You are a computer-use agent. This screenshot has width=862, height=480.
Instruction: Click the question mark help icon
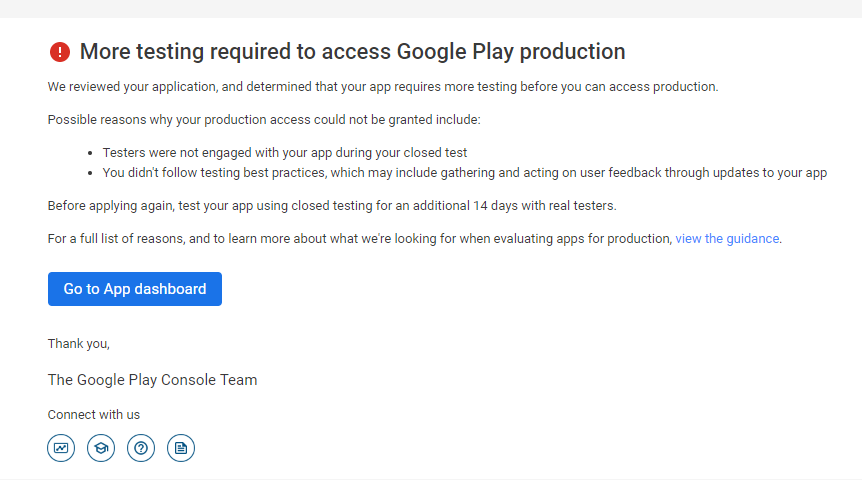(141, 448)
